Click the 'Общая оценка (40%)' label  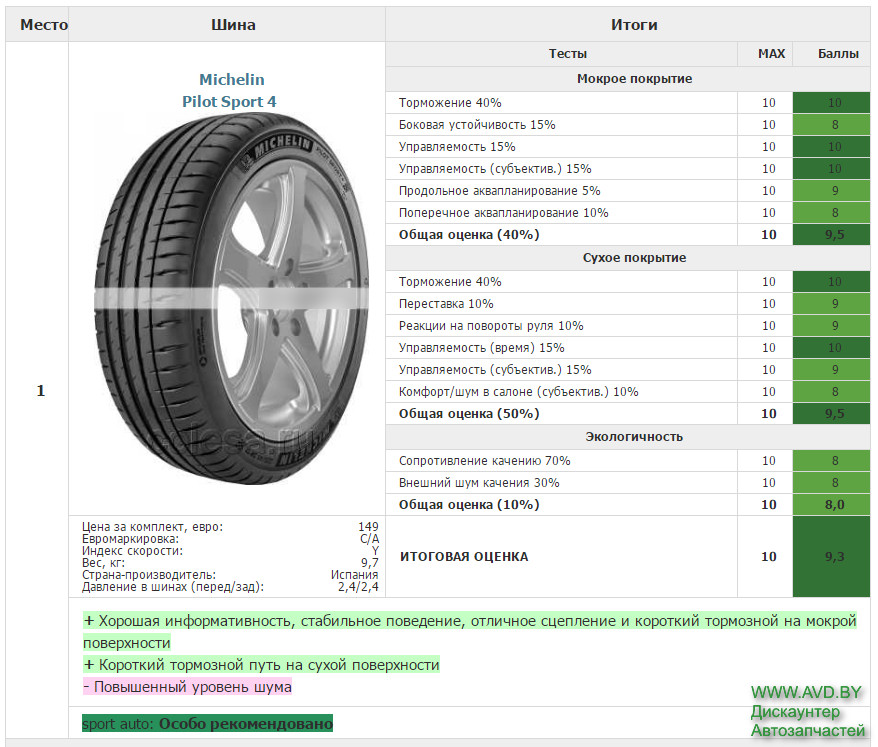click(469, 235)
